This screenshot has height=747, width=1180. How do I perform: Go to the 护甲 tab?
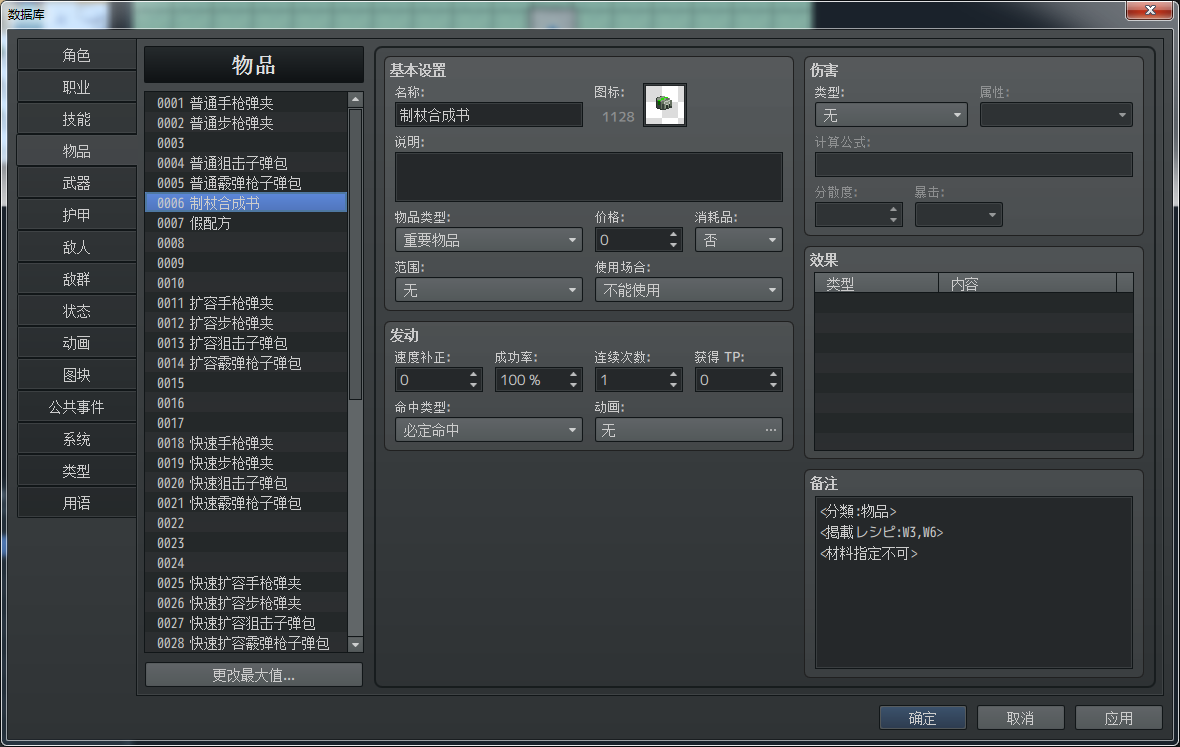point(77,215)
